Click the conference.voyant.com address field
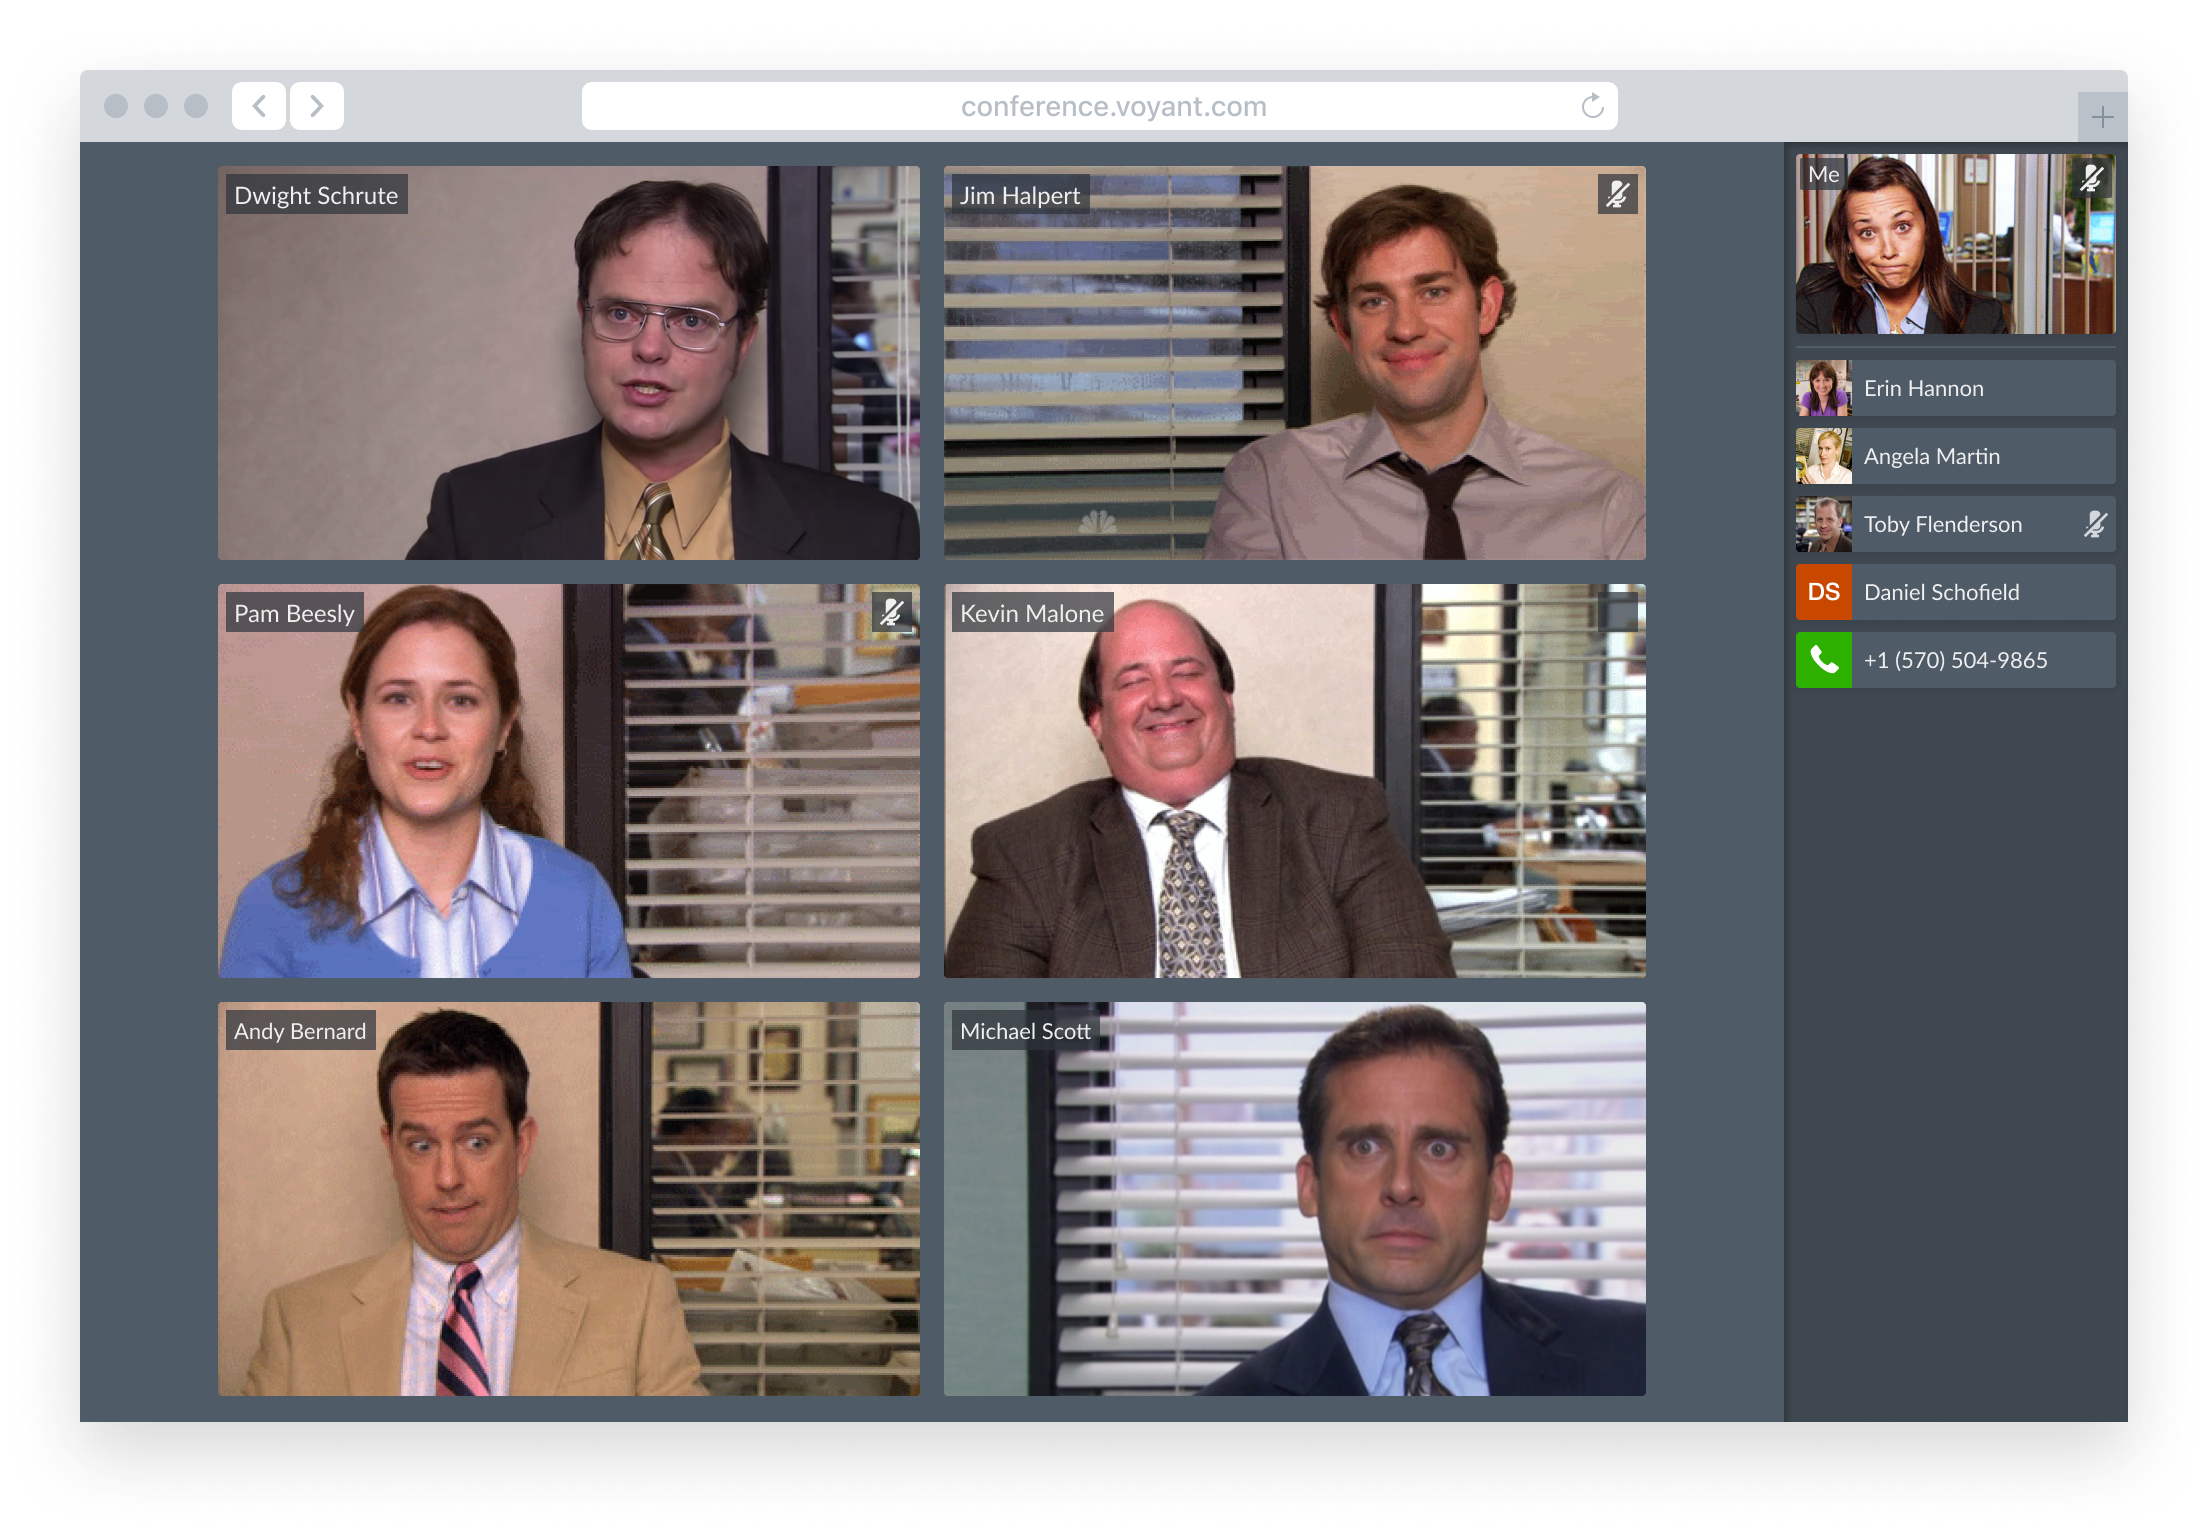The height and width of the screenshot is (1532, 2208). tap(1098, 106)
